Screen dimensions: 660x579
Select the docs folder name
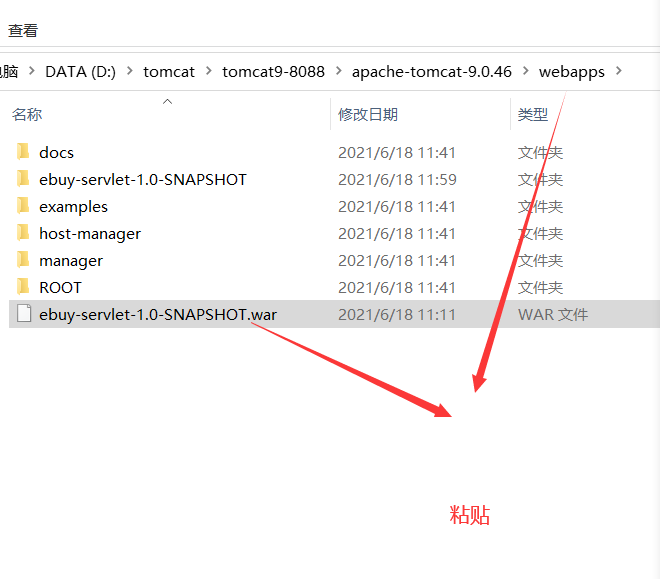[56, 153]
